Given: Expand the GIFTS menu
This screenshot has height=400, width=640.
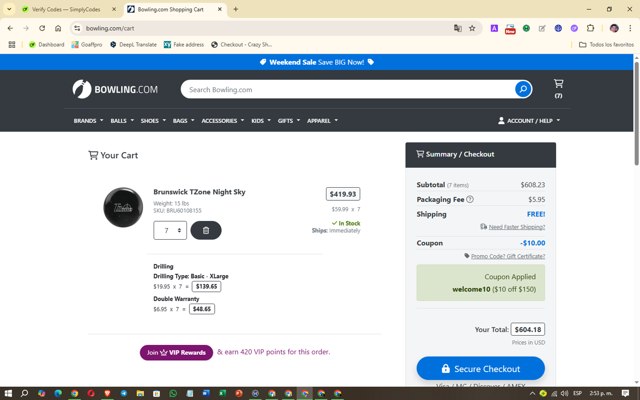Looking at the screenshot, I should pos(289,121).
